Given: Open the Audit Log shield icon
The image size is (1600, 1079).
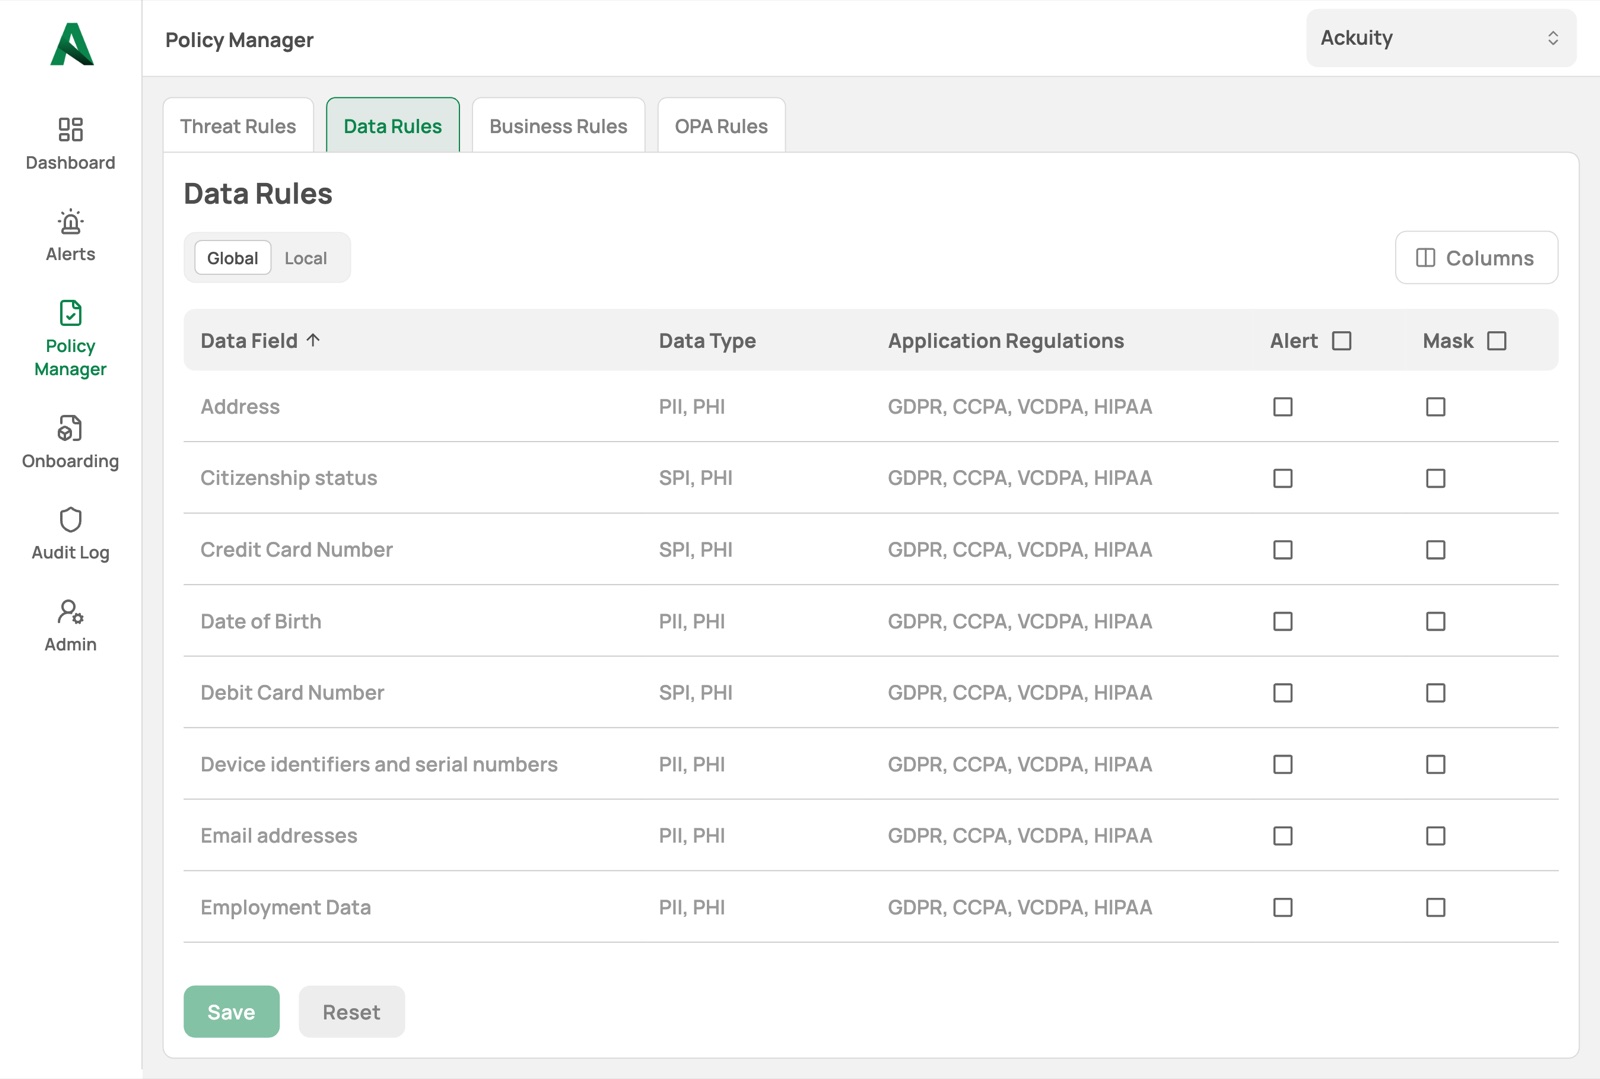Looking at the screenshot, I should 70,520.
